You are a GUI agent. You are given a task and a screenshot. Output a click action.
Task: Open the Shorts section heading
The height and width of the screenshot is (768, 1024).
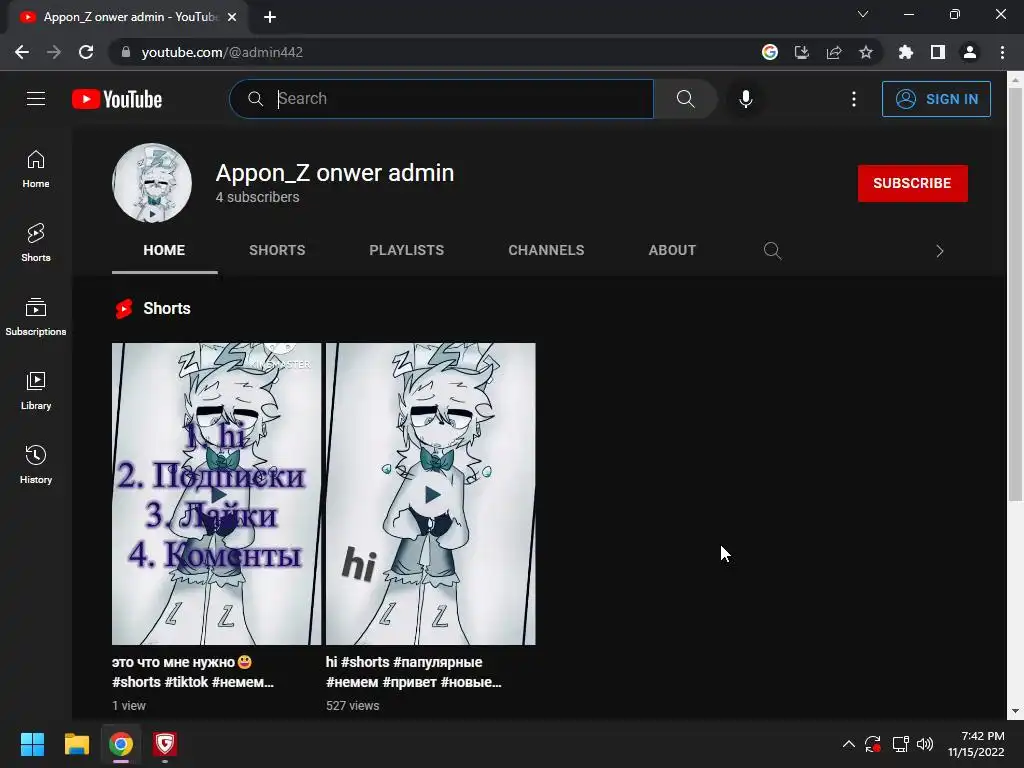tap(167, 308)
